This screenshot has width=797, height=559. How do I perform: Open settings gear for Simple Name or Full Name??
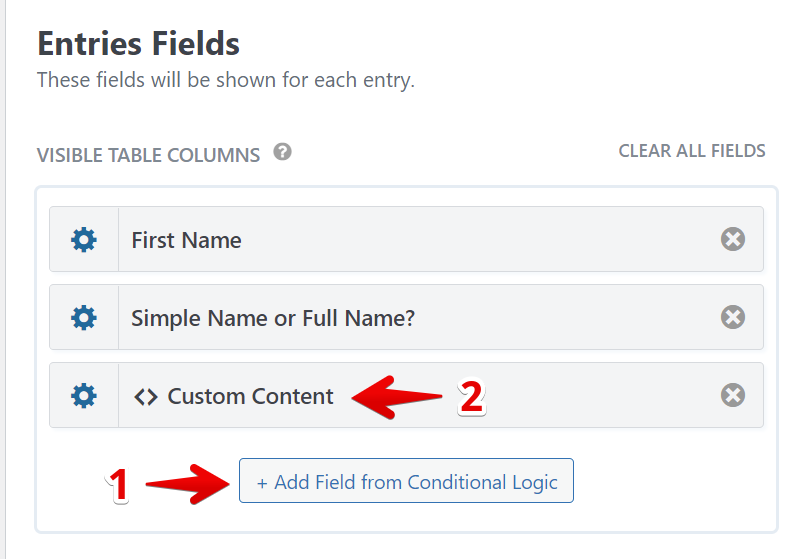click(x=84, y=318)
